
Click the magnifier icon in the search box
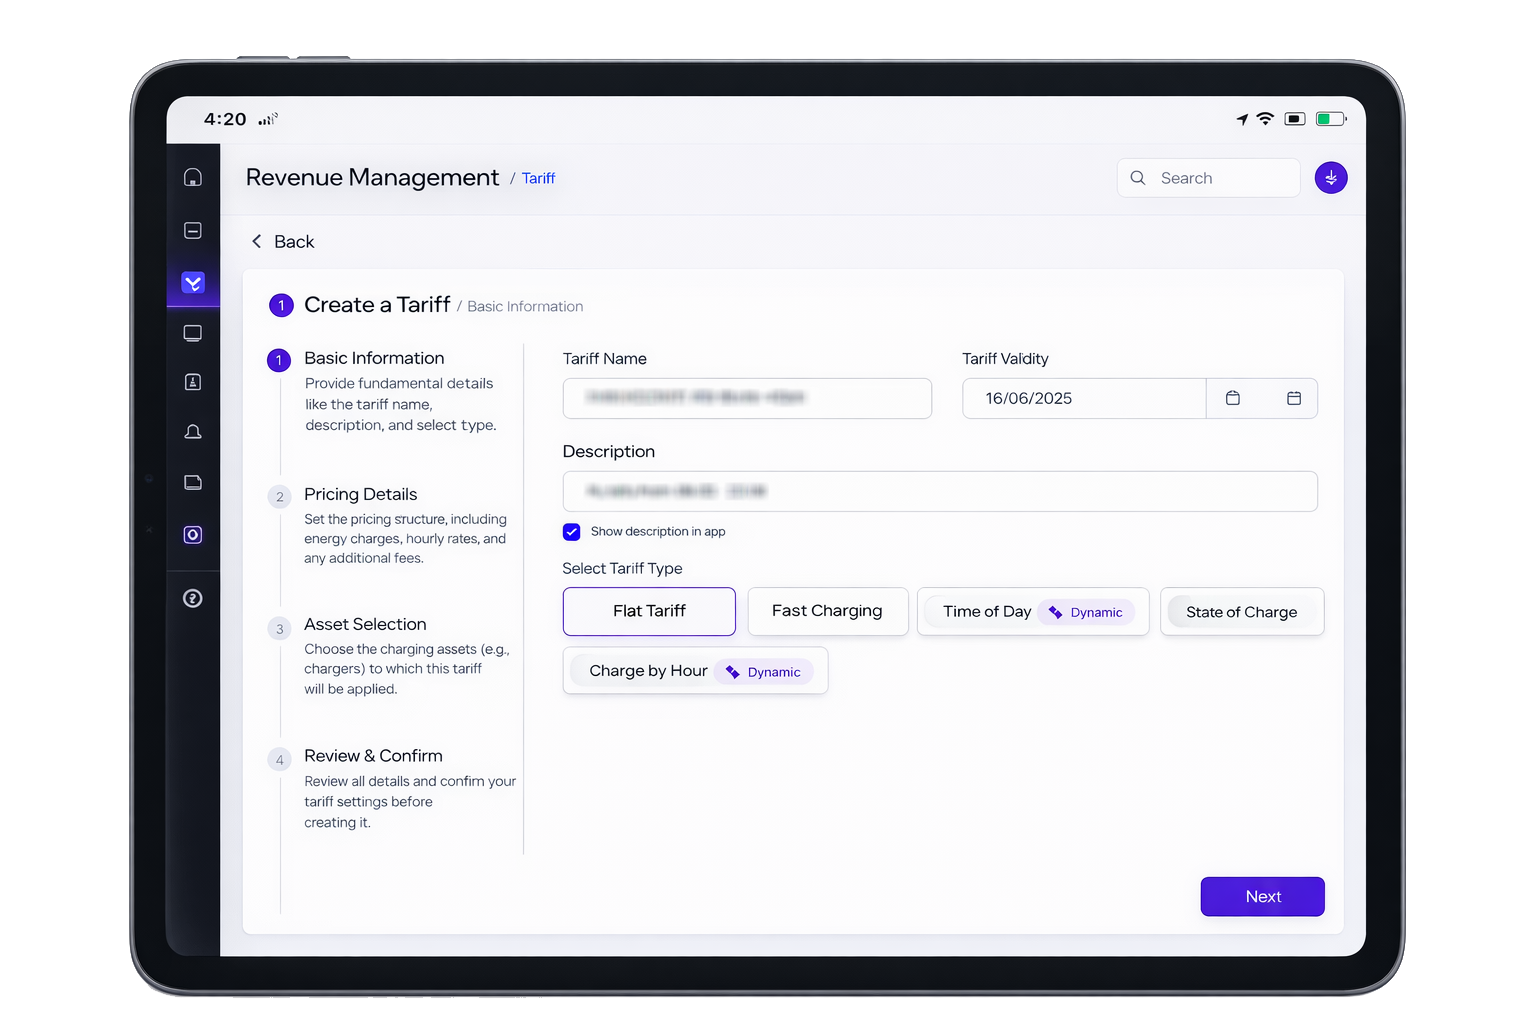coord(1138,178)
